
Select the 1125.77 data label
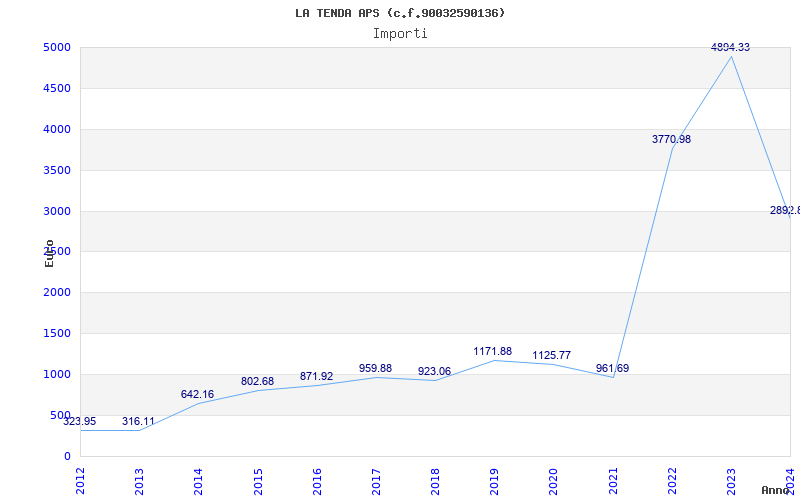pos(552,355)
